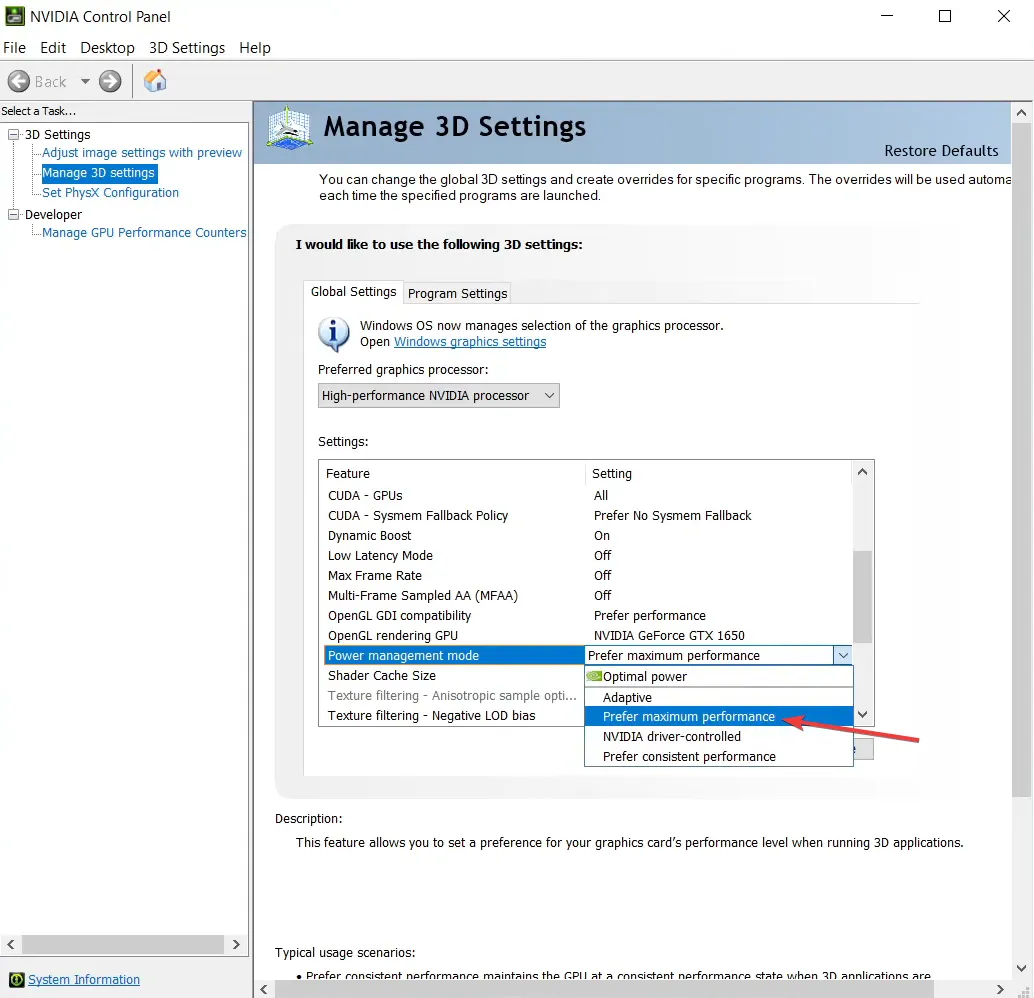Click the Forward arrow icon
The height and width of the screenshot is (998, 1034).
[x=110, y=81]
